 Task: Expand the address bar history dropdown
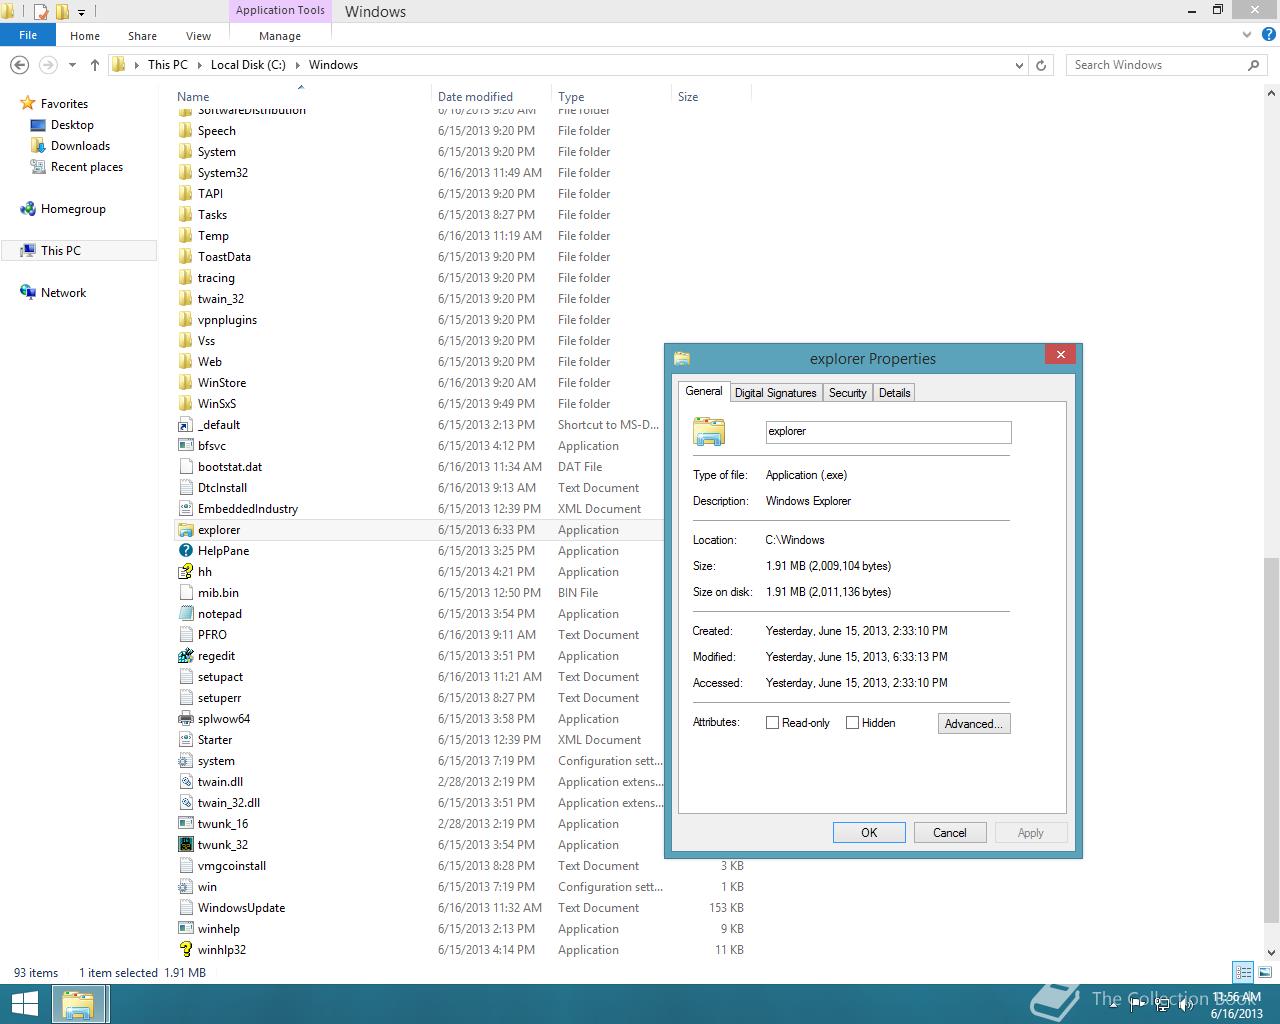(x=1019, y=65)
